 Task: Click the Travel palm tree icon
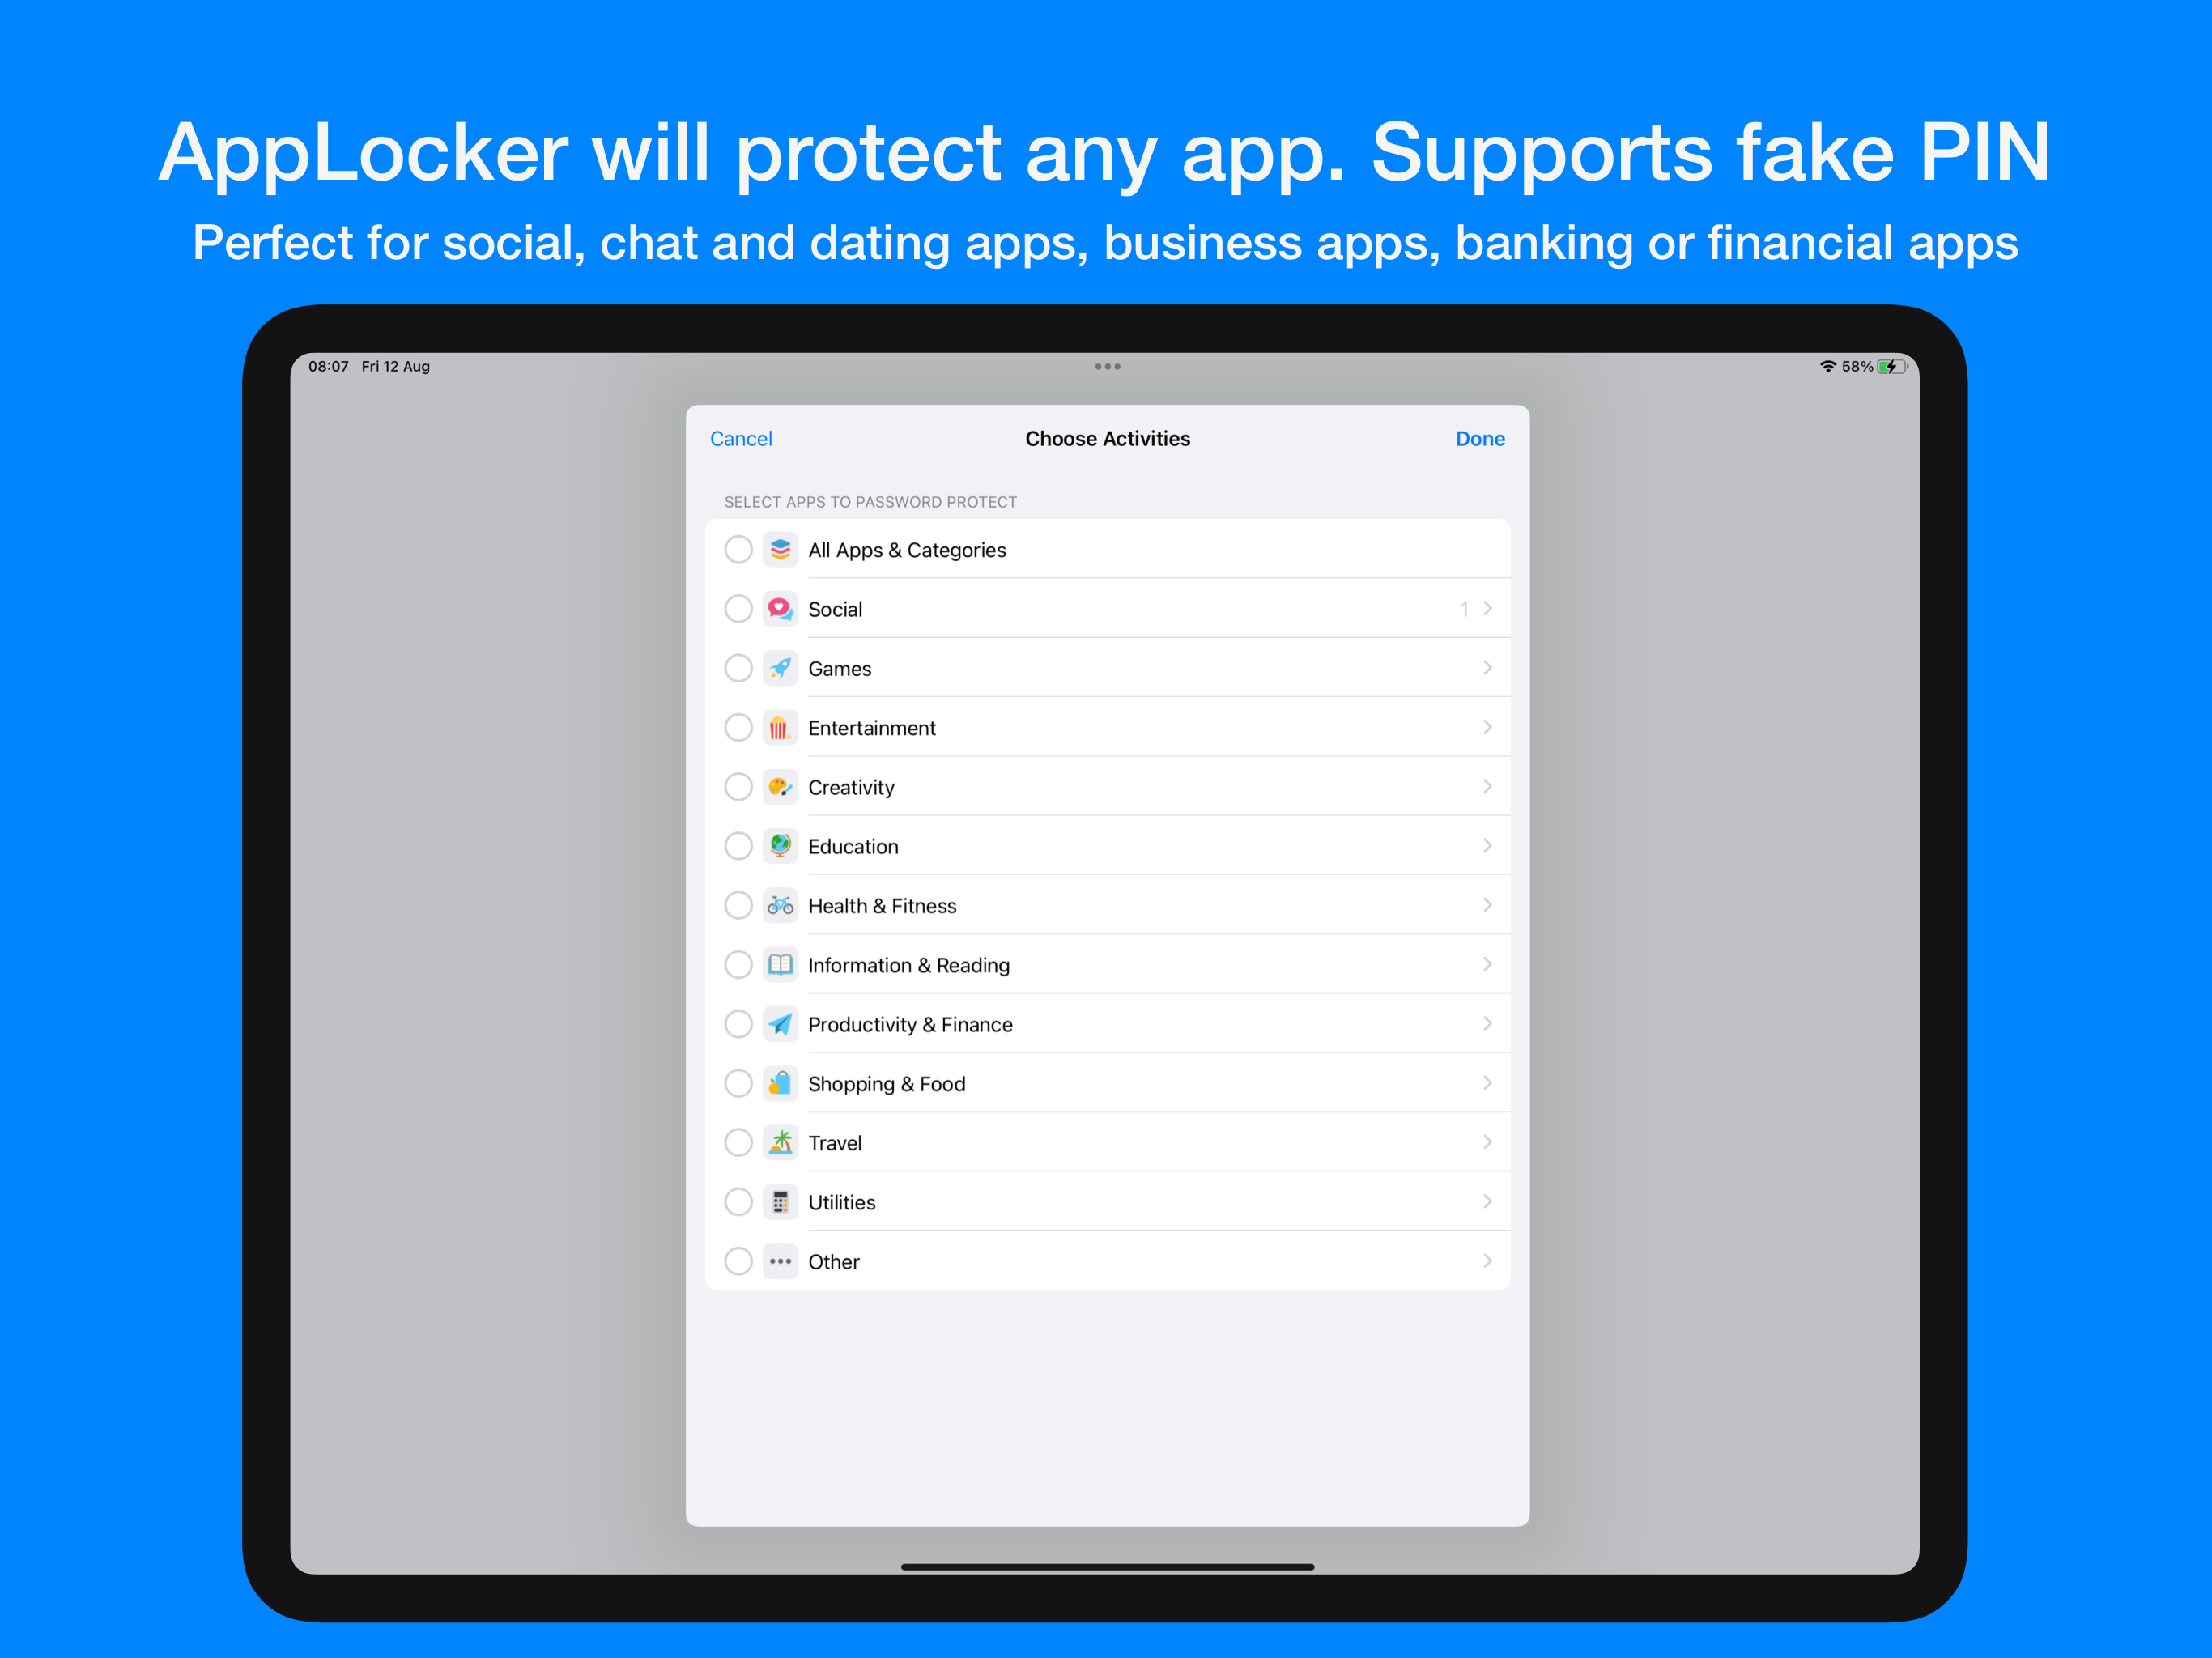click(x=780, y=1142)
